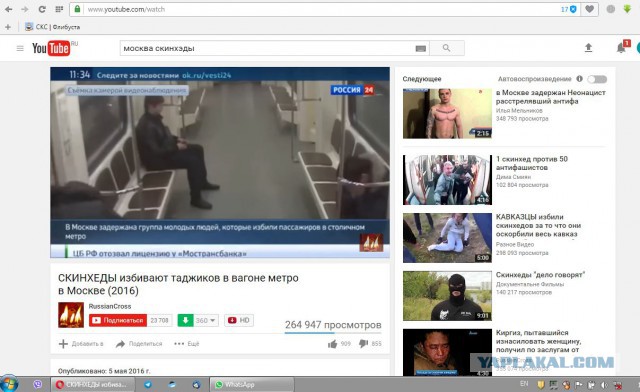Go forward with the browser forward arrow
Image resolution: width=640 pixels, height=392 pixels.
coord(25,9)
